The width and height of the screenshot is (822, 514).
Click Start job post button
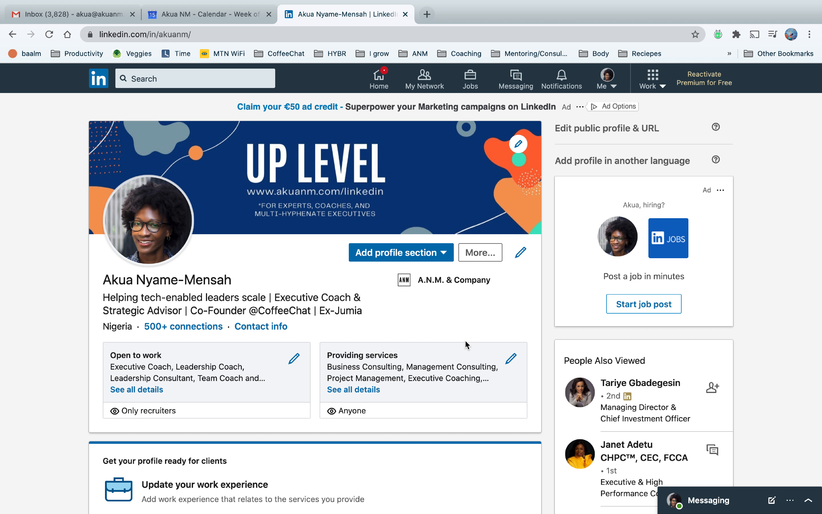pos(644,304)
